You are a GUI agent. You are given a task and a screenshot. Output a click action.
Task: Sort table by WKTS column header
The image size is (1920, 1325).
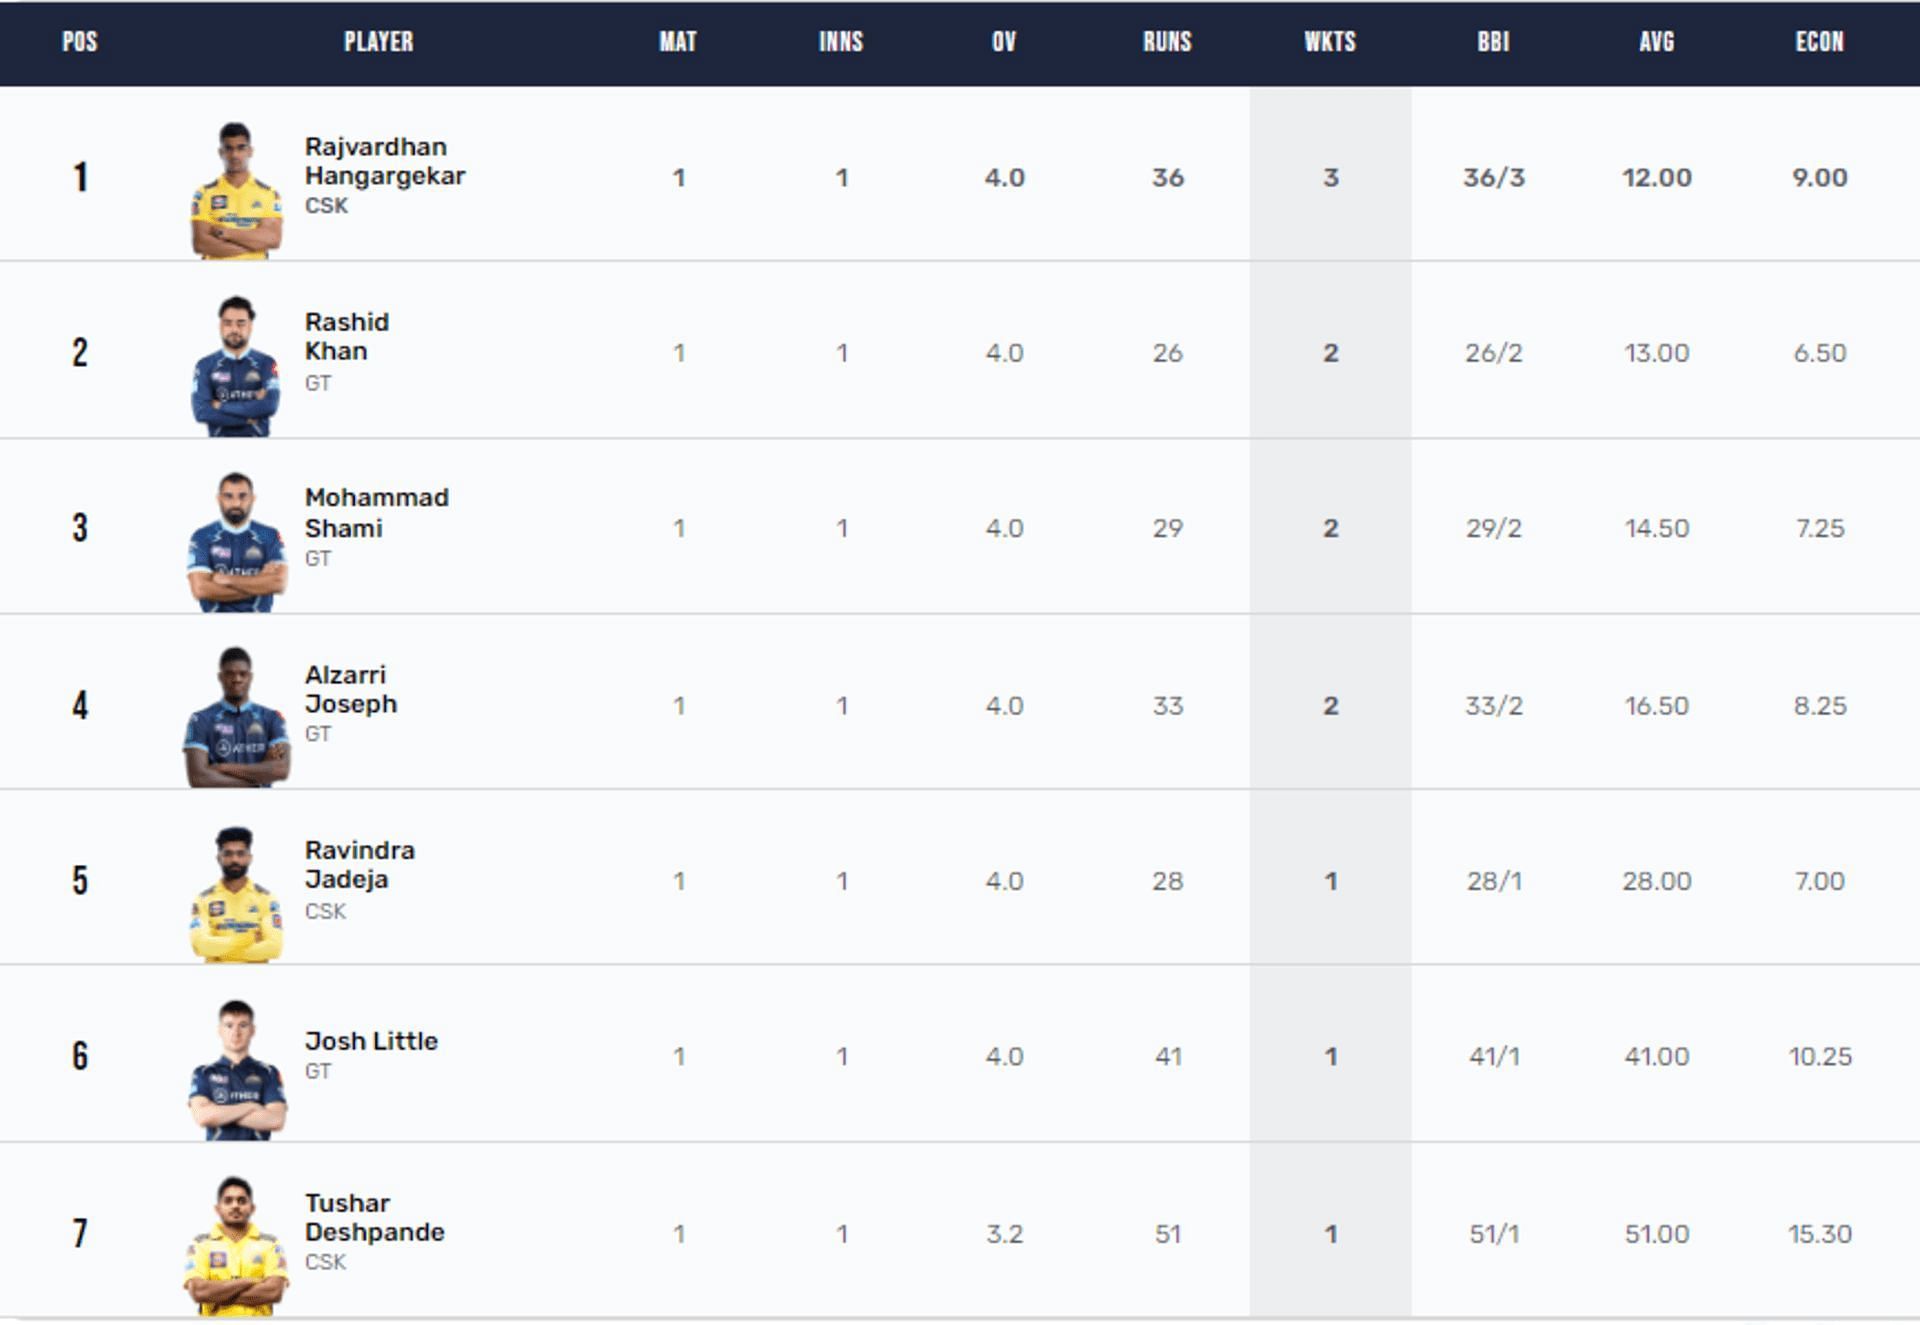(1330, 42)
